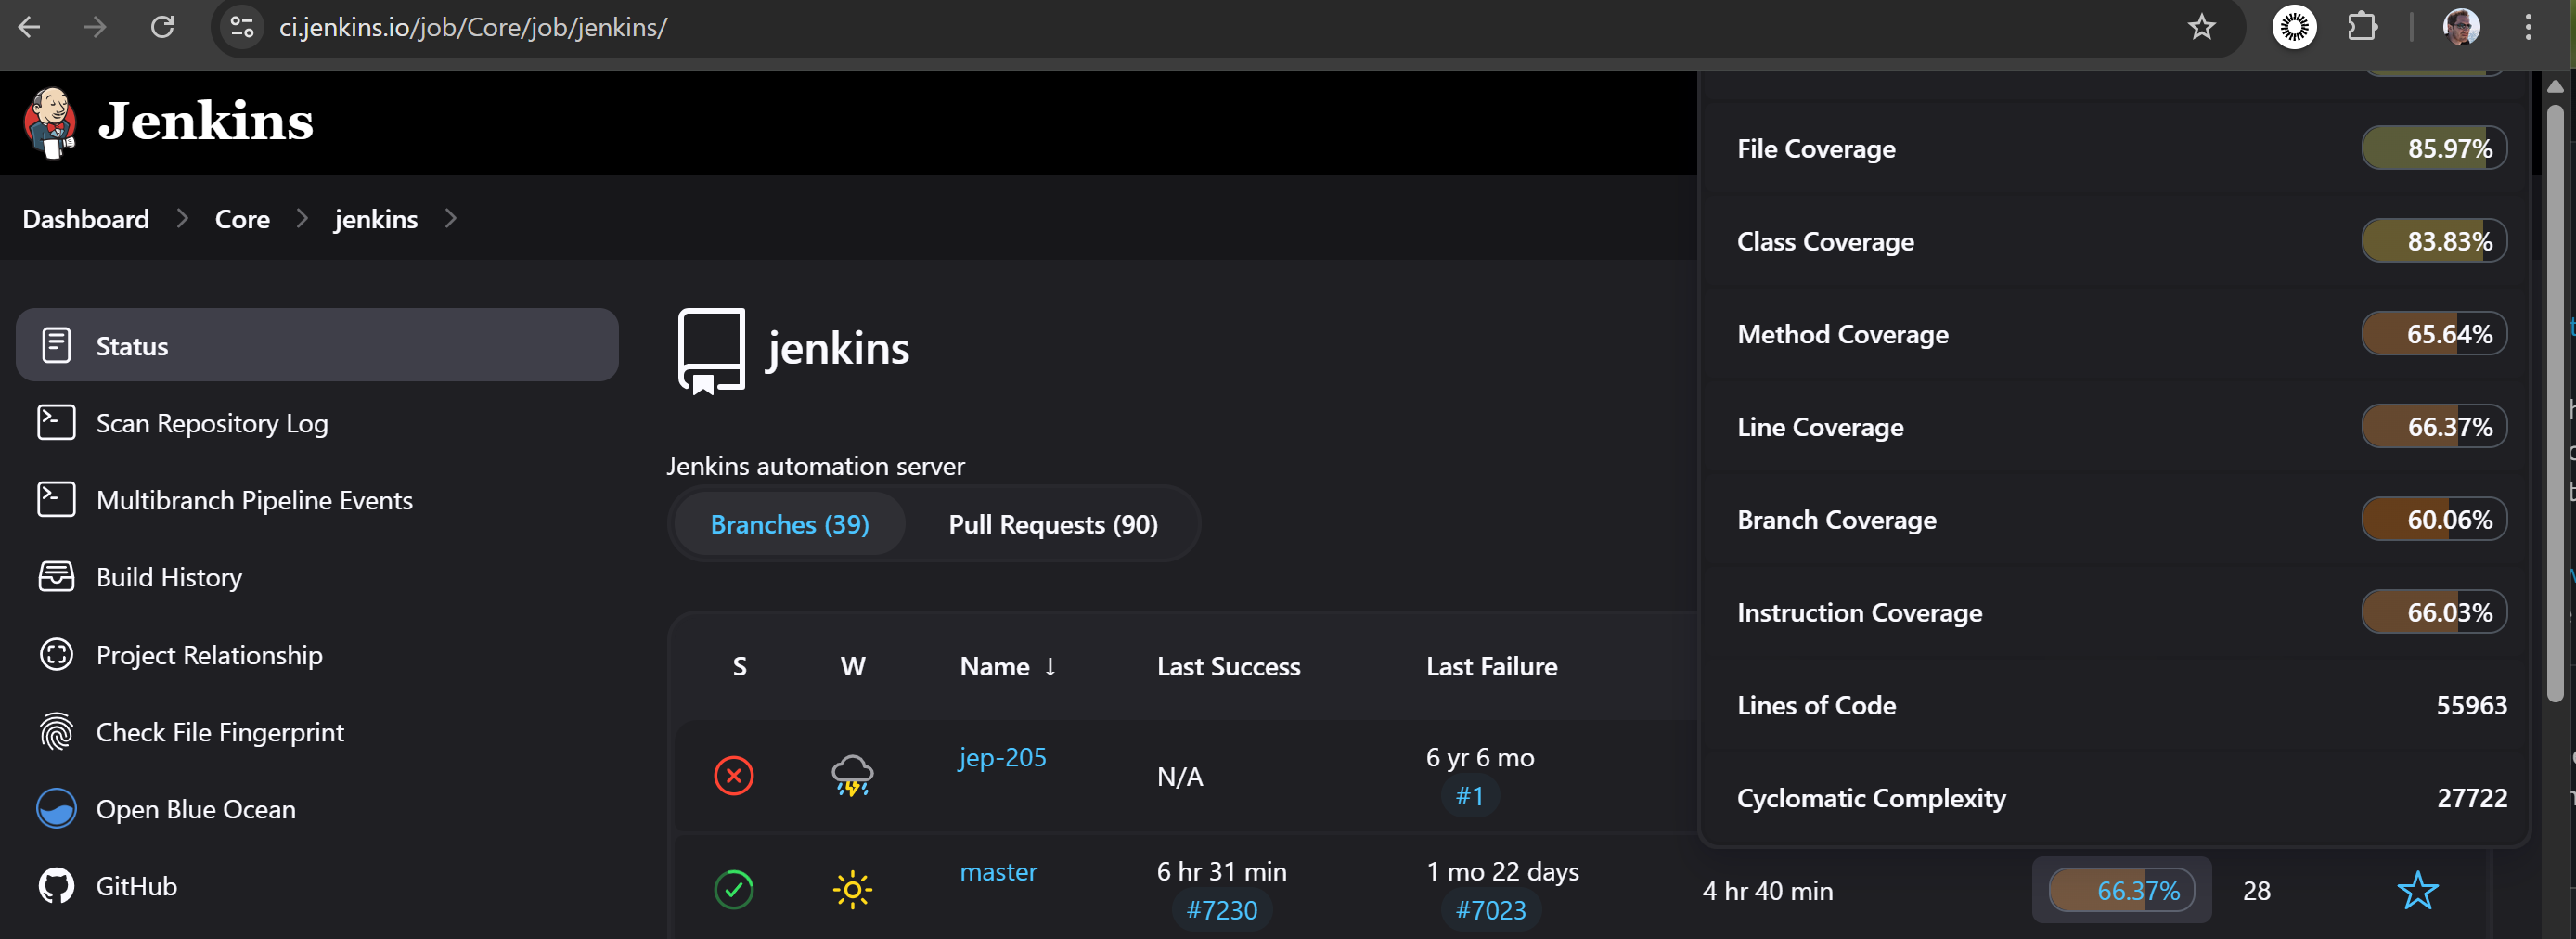This screenshot has width=2576, height=939.
Task: Switch to Pull Requests (90) tab
Action: coord(1053,524)
